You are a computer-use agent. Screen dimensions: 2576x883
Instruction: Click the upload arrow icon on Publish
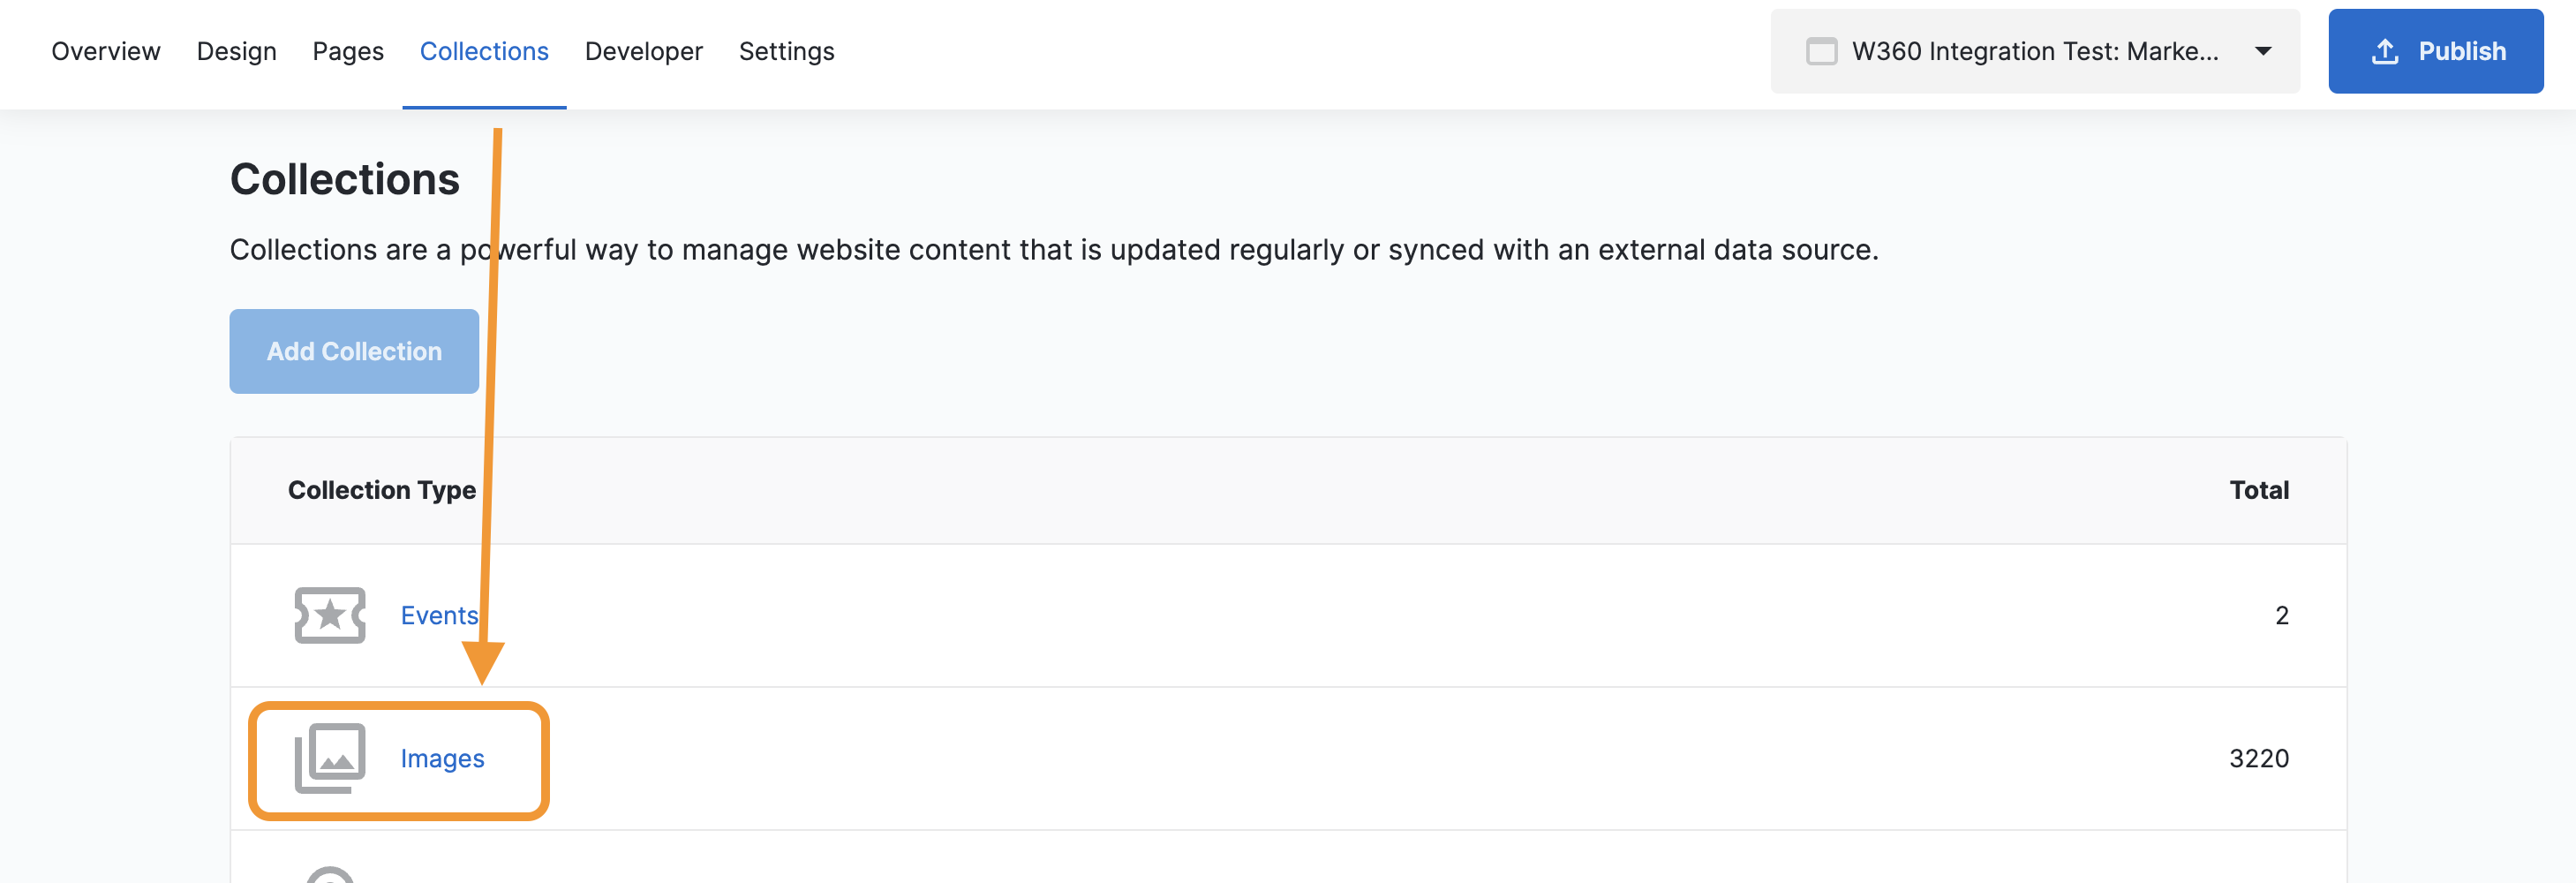tap(2384, 52)
